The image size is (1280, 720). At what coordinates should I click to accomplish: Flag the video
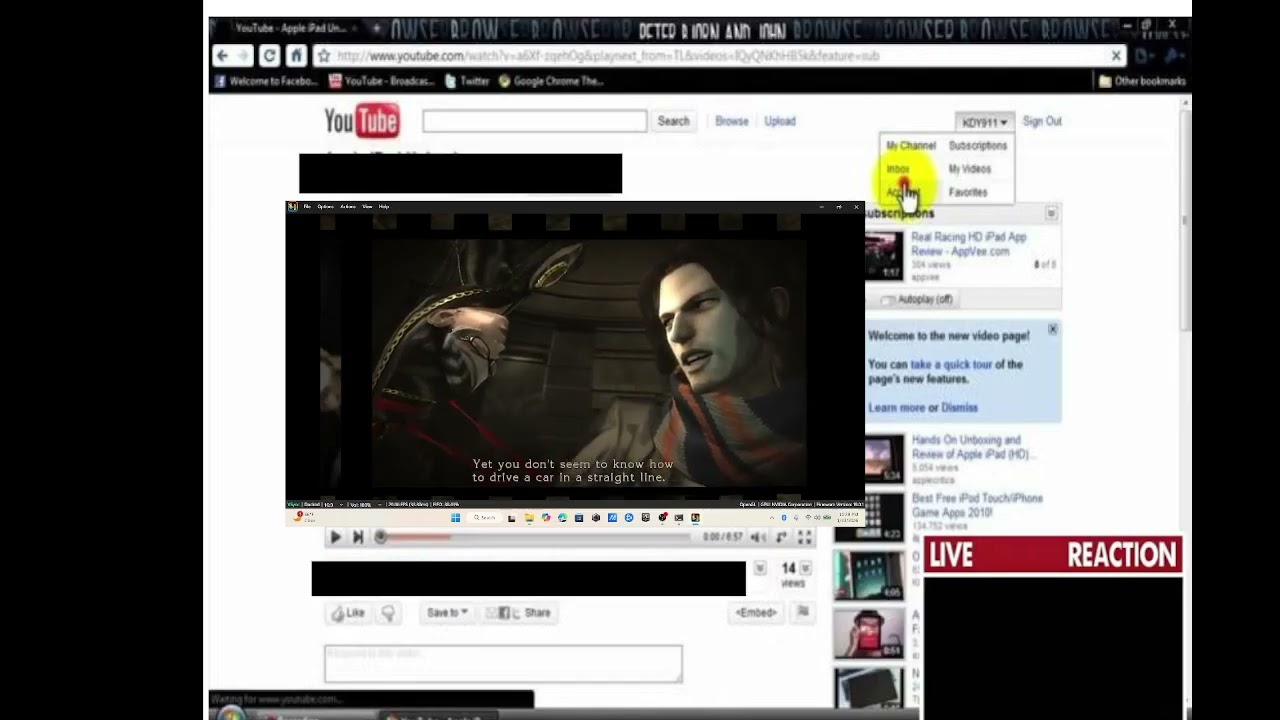[x=803, y=613]
